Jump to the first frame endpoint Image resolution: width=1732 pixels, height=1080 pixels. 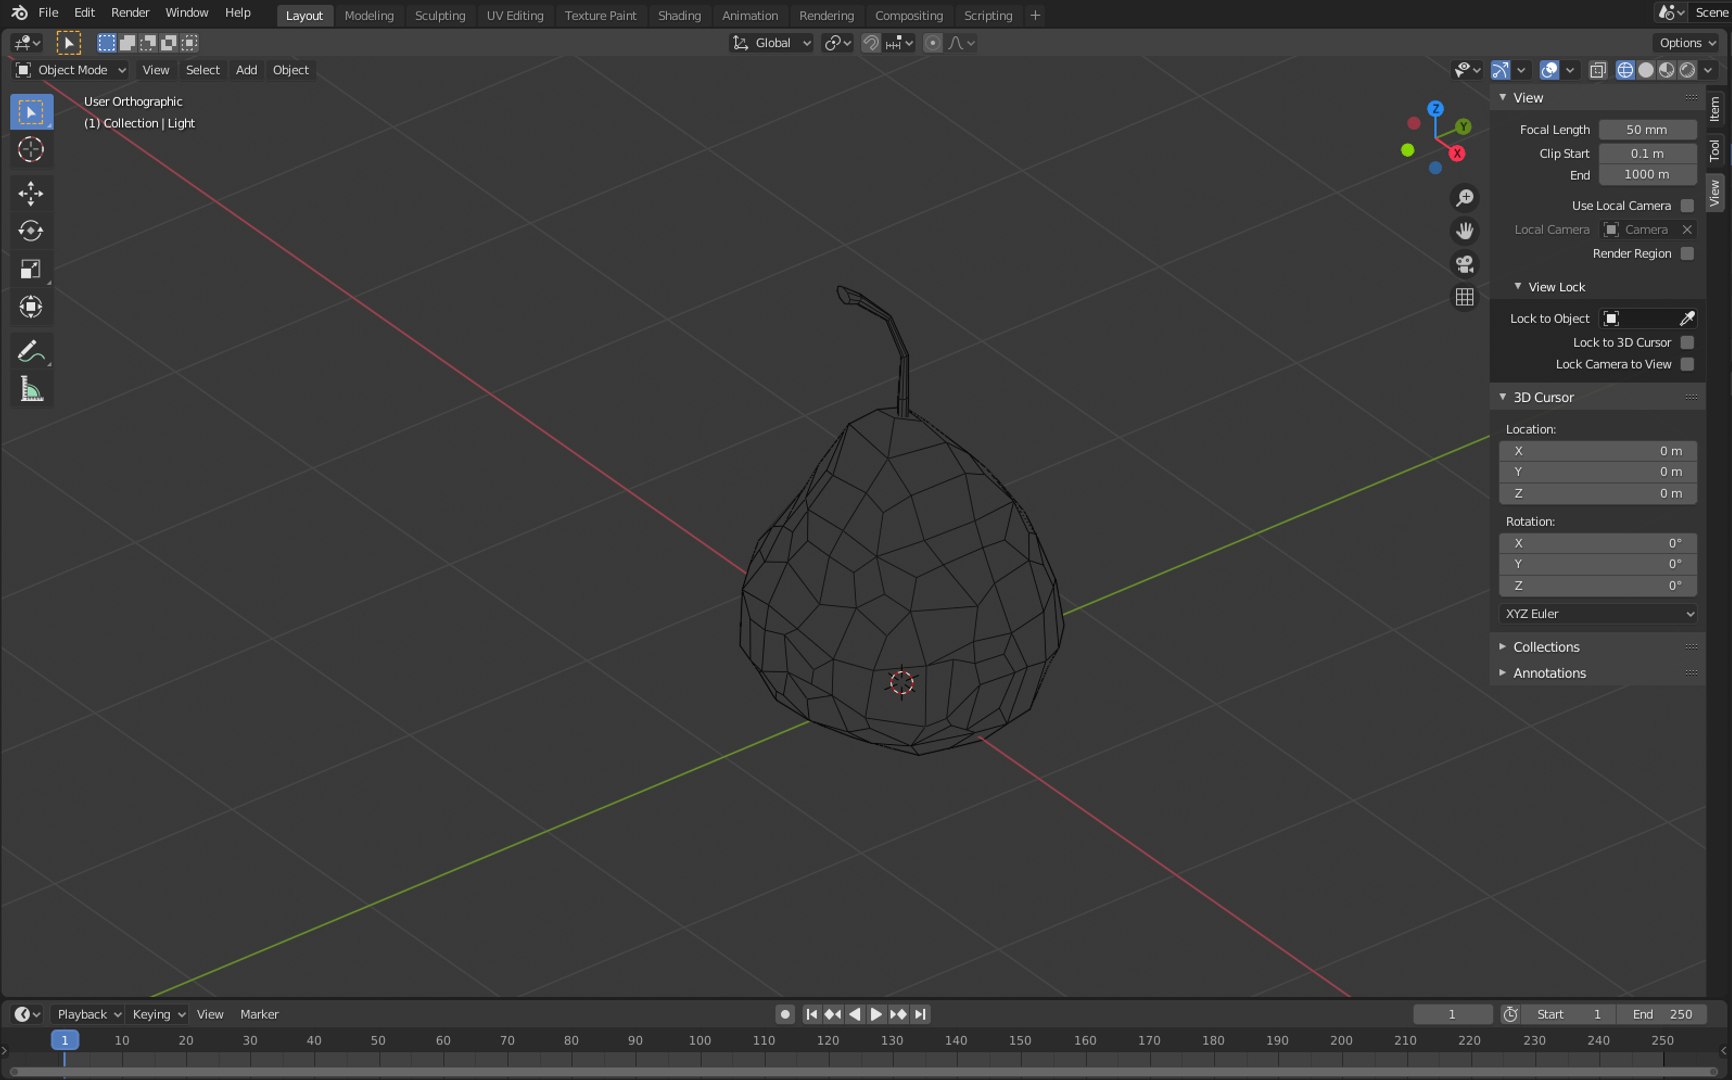pyautogui.click(x=811, y=1014)
